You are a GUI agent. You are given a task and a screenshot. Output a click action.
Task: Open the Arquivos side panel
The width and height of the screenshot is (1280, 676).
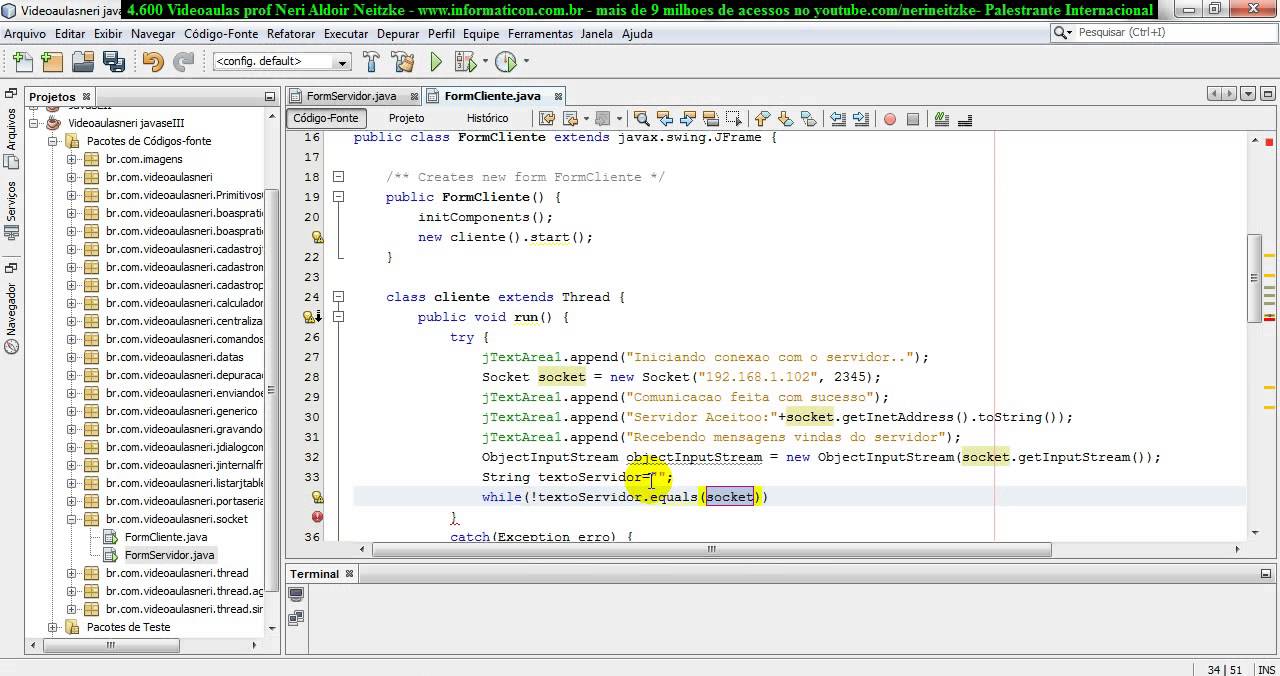(11, 128)
